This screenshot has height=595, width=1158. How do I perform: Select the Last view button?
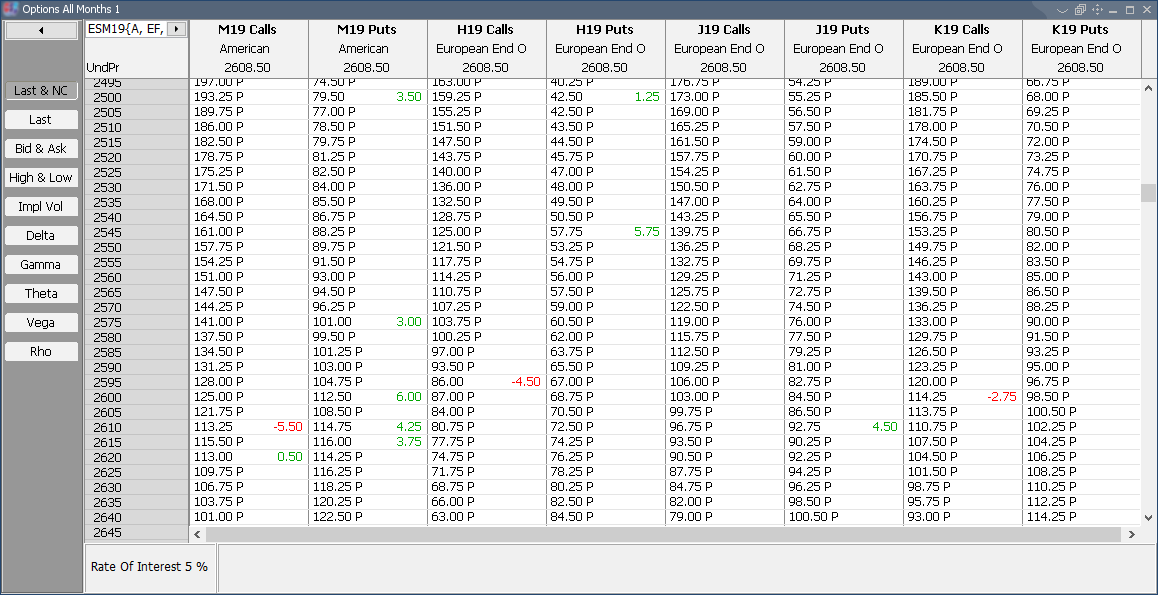(41, 120)
